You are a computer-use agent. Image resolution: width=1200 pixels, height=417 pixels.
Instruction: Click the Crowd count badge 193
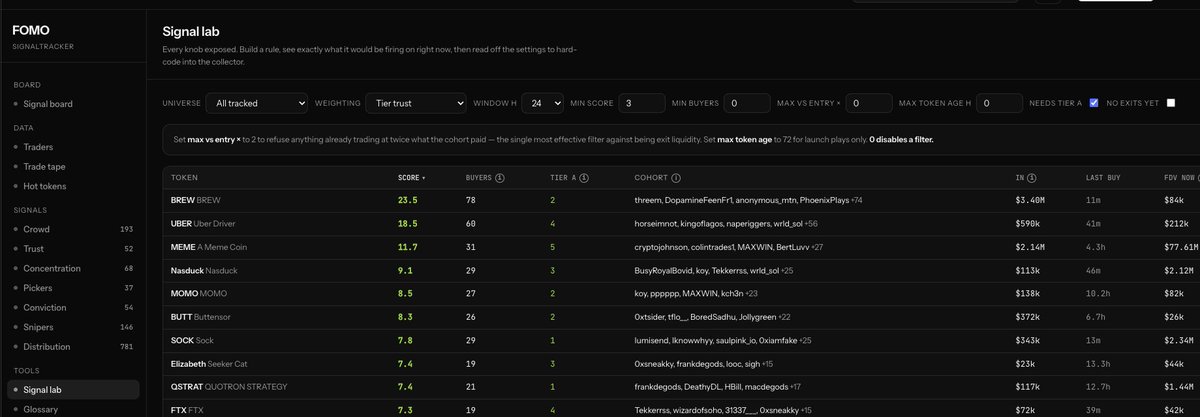[126, 229]
